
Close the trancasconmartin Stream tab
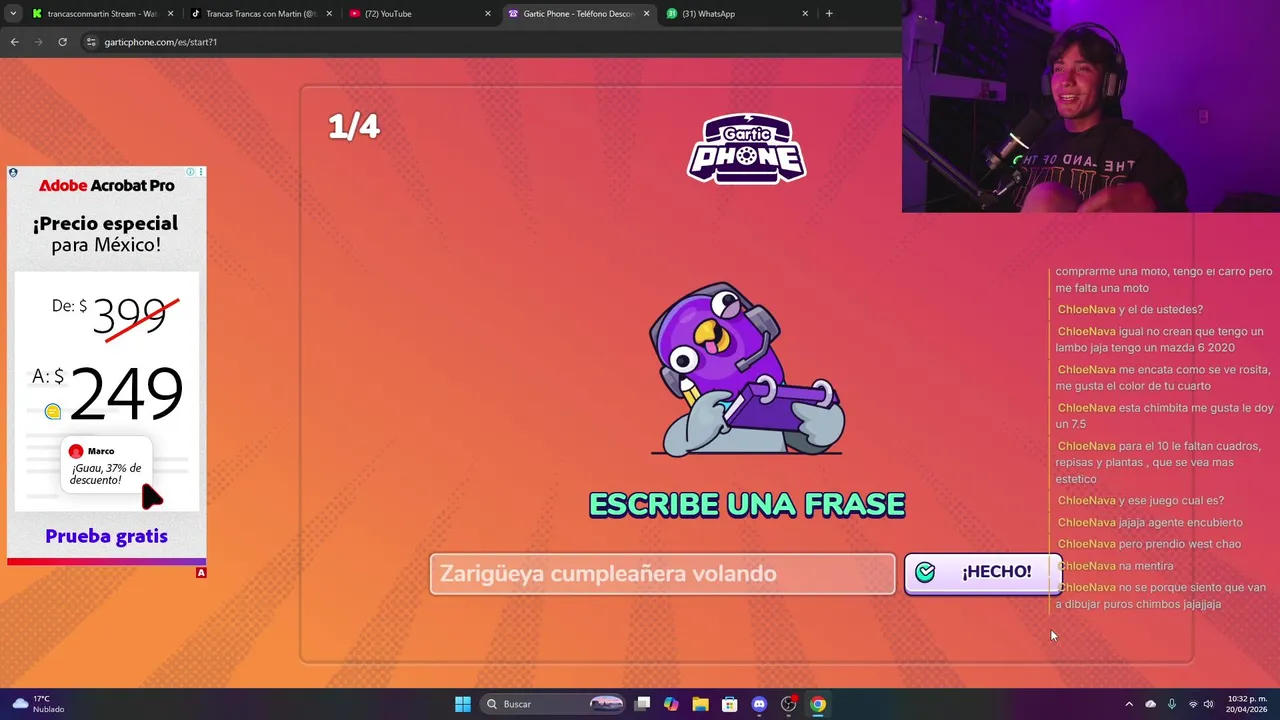(170, 14)
